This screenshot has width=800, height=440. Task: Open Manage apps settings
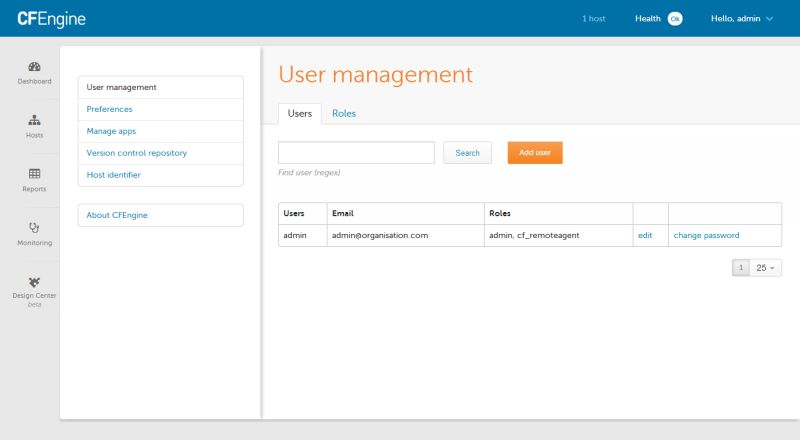(161, 131)
